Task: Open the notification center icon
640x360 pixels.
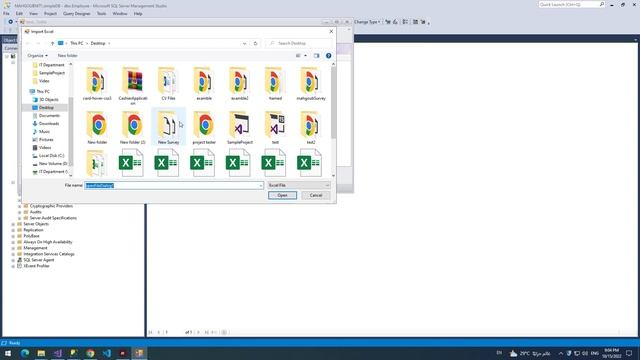Action: 629,353
